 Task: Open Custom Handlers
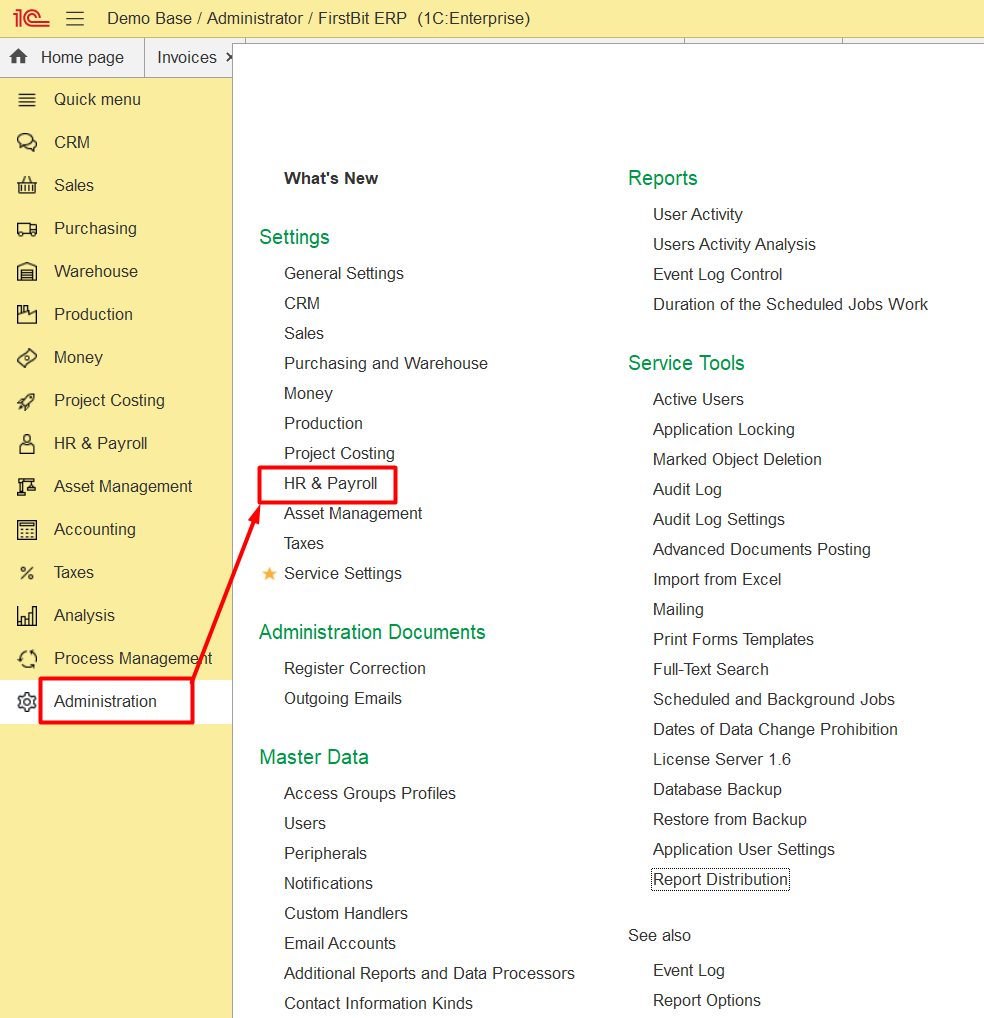[346, 913]
